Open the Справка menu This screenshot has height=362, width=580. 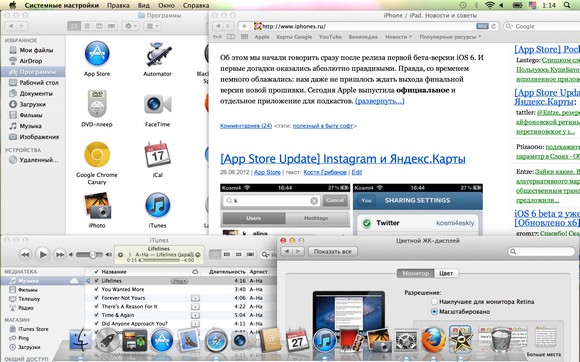pyautogui.click(x=196, y=5)
